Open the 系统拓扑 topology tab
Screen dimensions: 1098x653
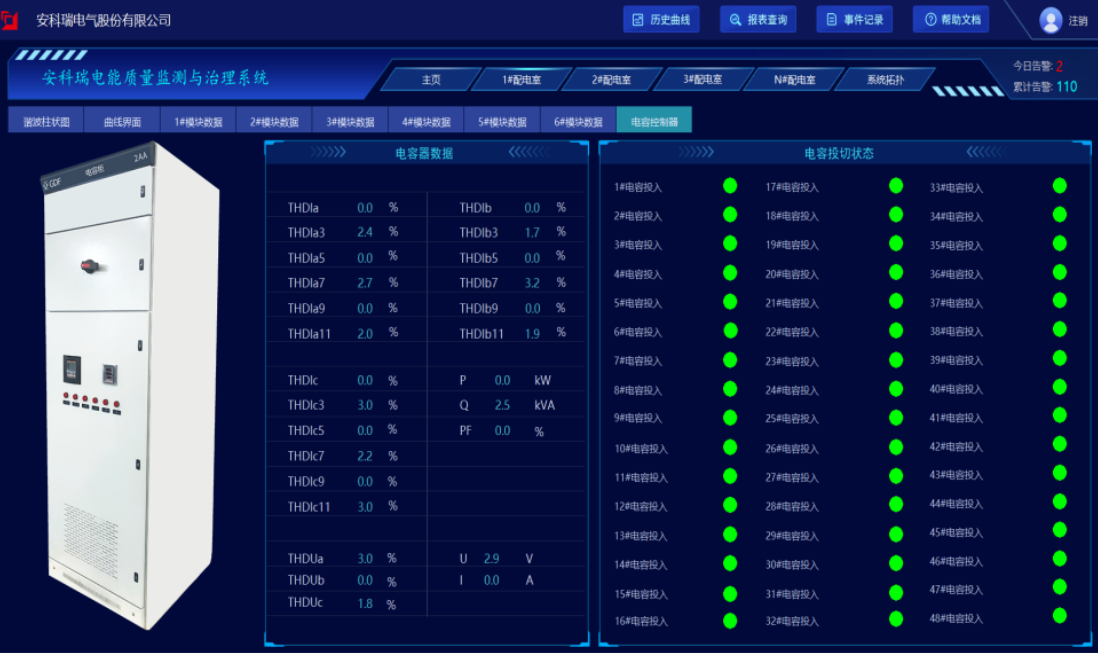pyautogui.click(x=885, y=80)
